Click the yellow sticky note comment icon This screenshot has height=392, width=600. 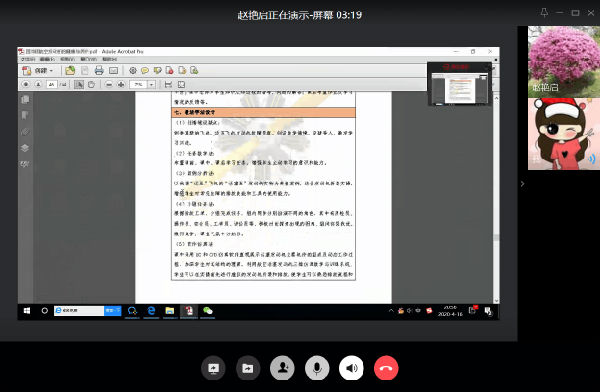[145, 70]
